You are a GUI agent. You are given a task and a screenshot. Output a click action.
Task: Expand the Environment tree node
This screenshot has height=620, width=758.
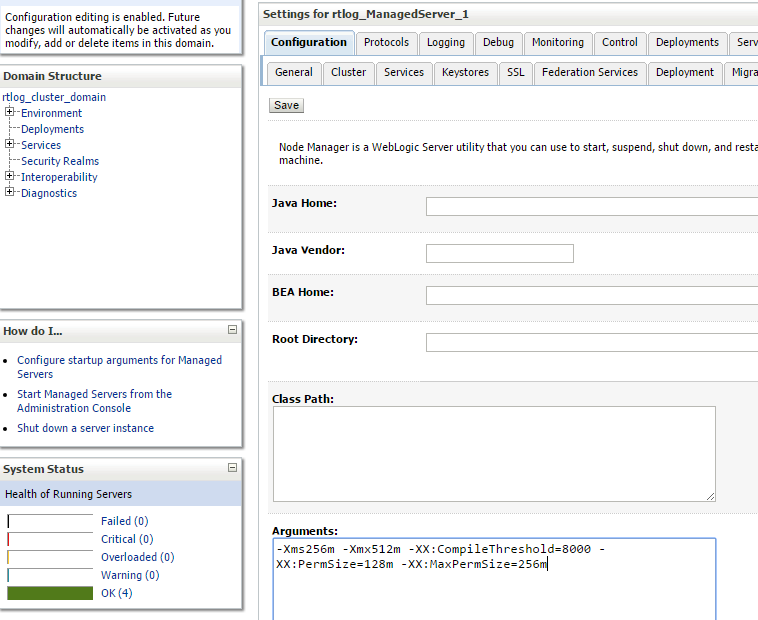(x=9, y=112)
